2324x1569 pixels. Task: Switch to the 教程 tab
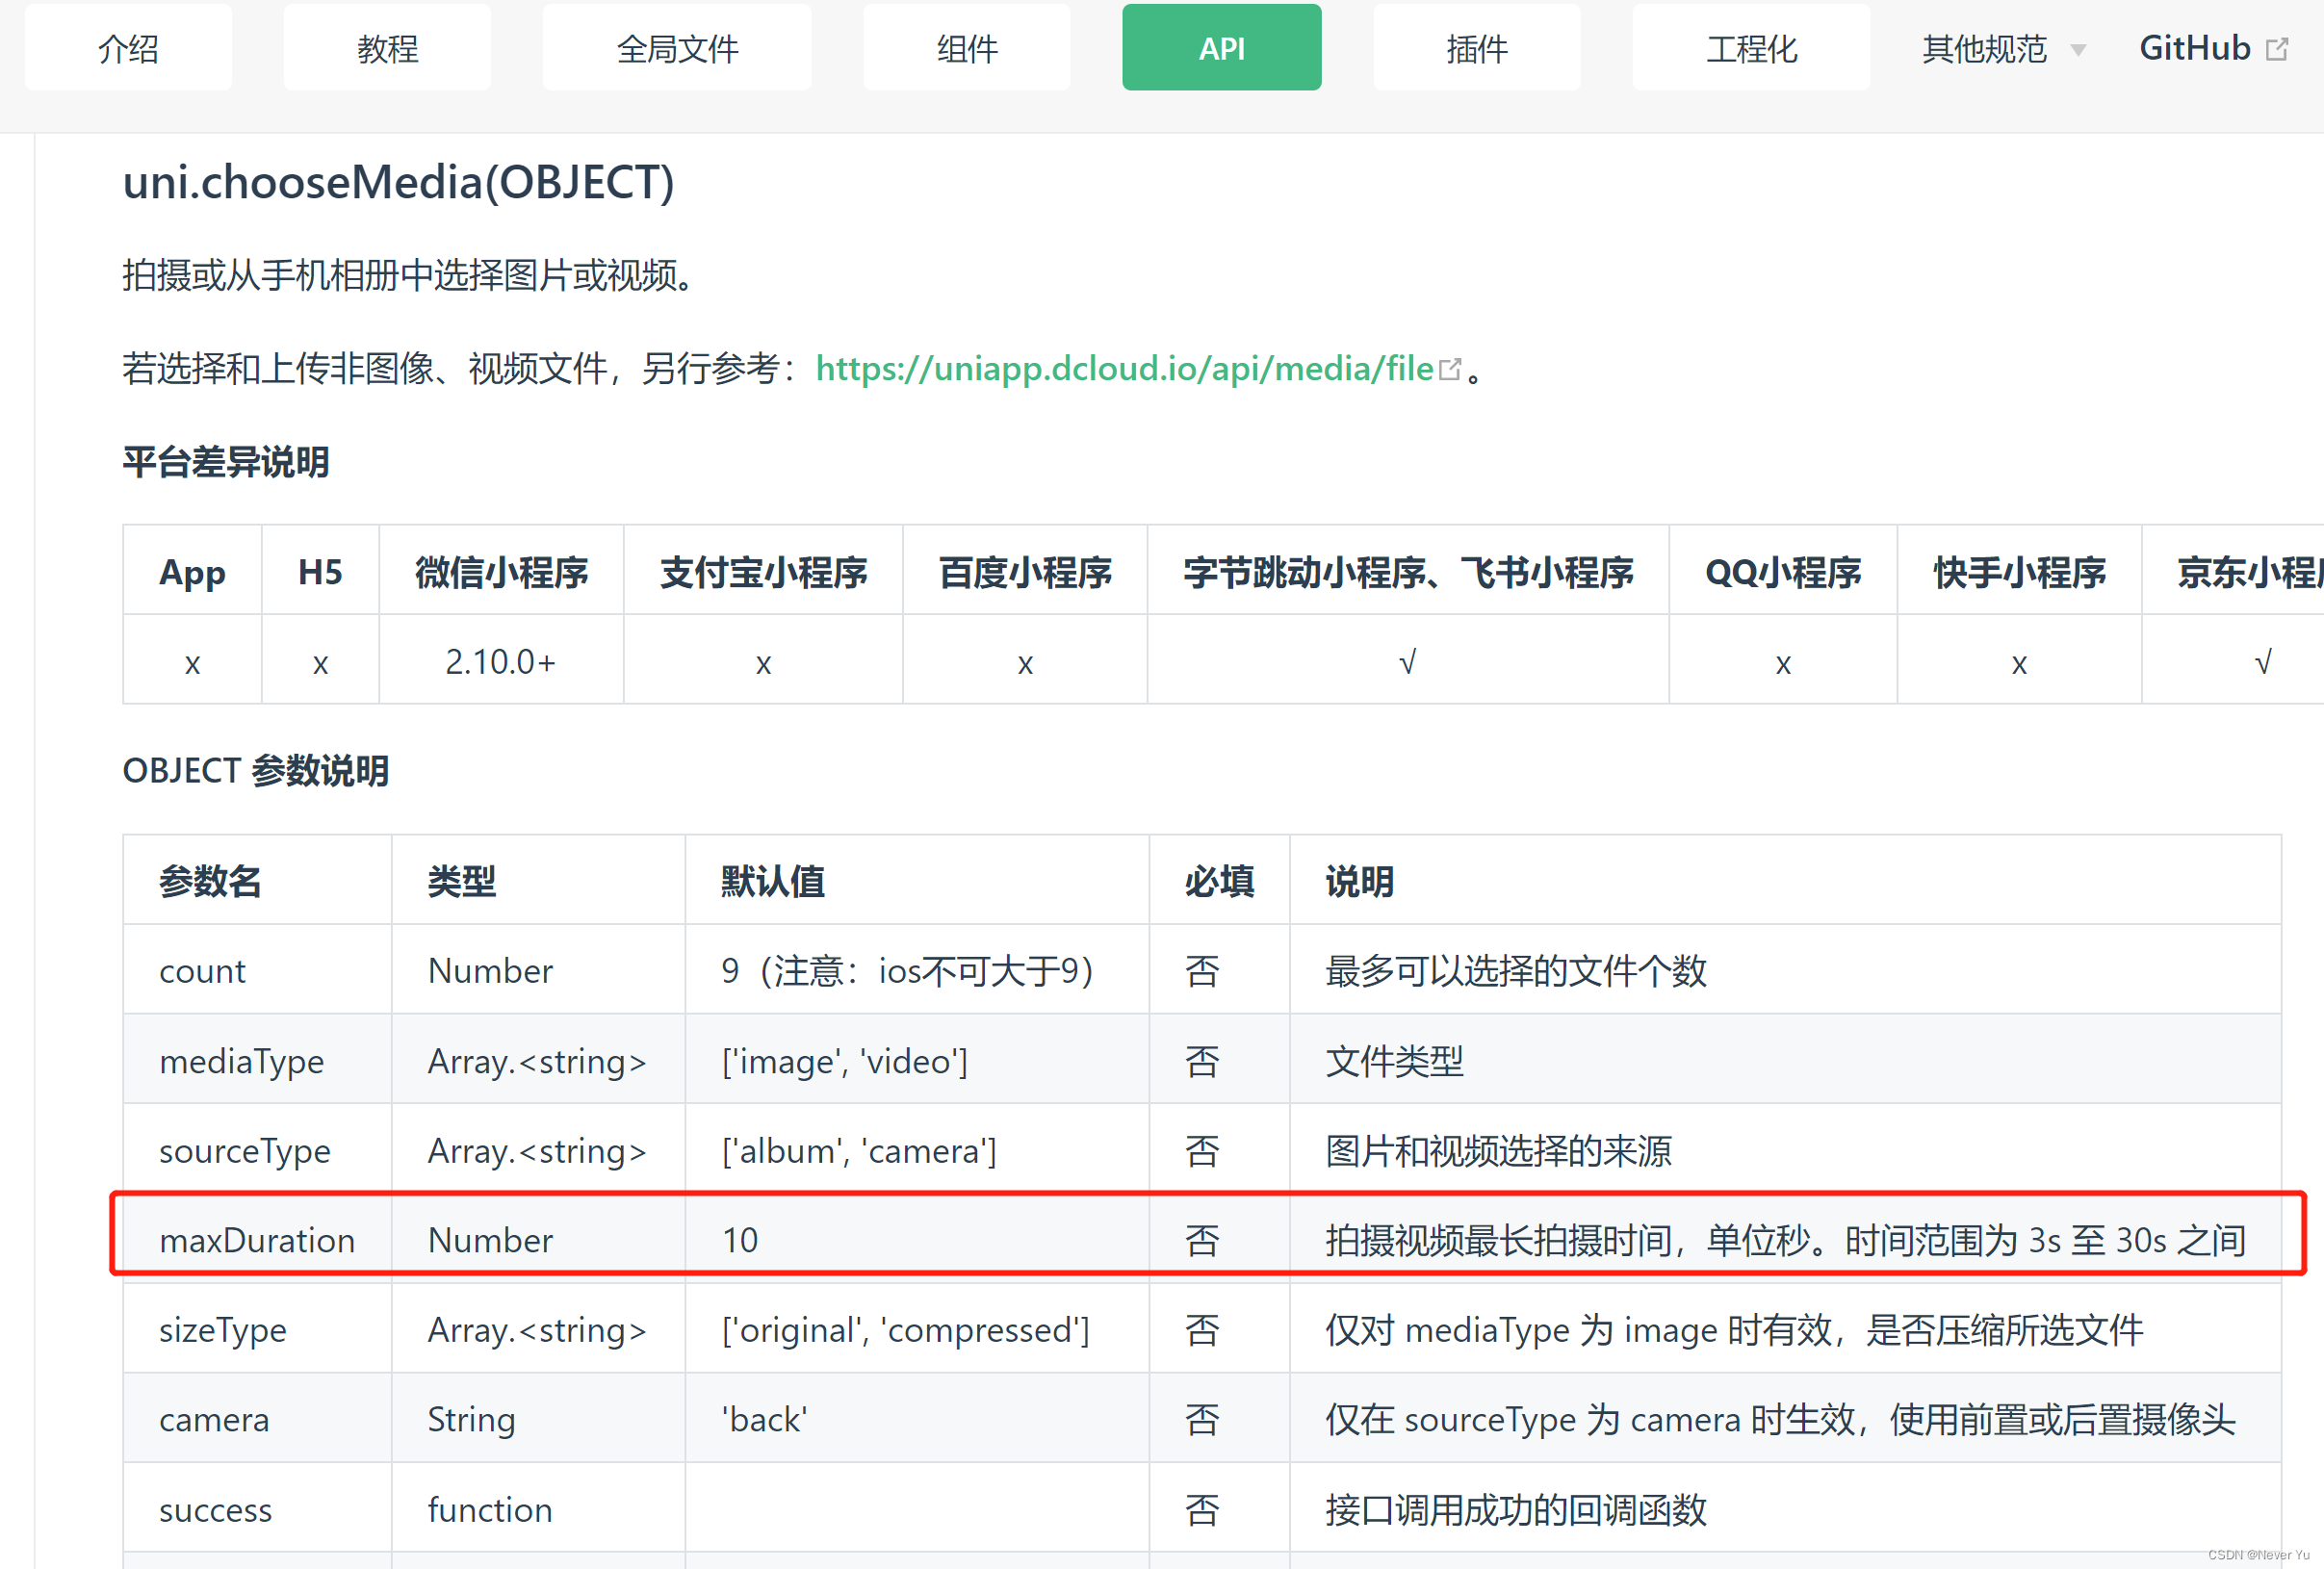pos(387,48)
